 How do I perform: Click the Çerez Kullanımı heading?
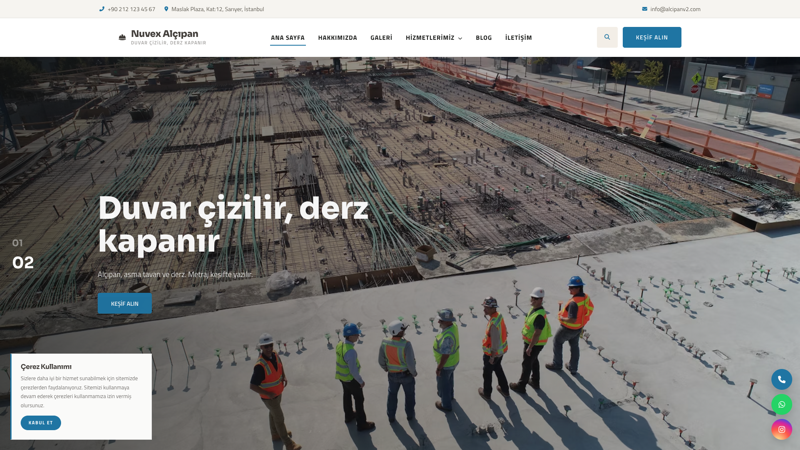(x=46, y=367)
